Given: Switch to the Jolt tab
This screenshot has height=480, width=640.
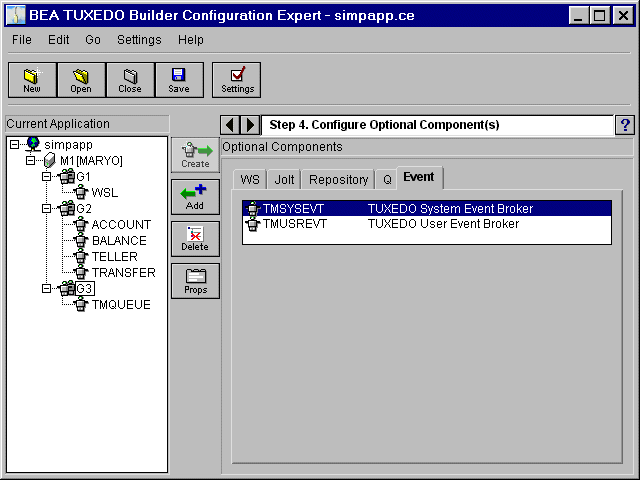Looking at the screenshot, I should (x=284, y=180).
